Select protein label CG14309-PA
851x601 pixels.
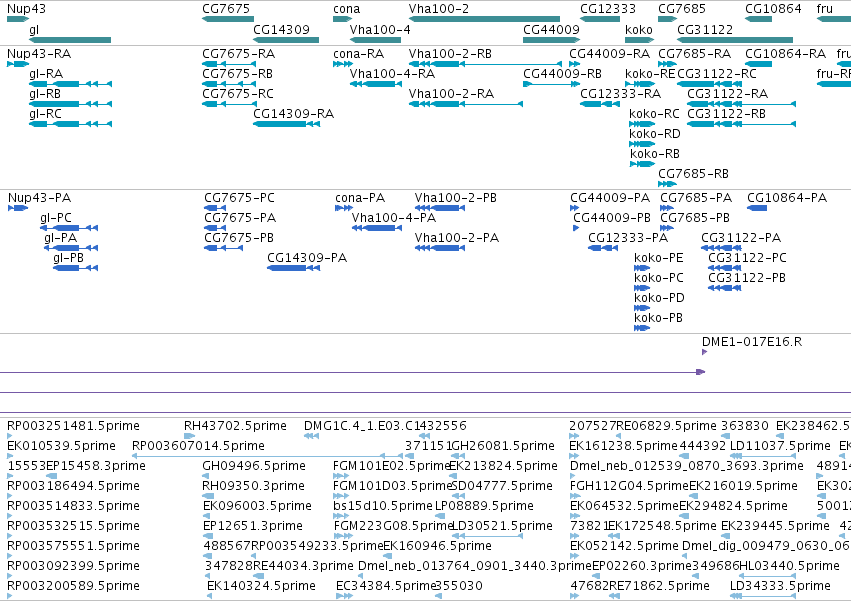[x=307, y=258]
